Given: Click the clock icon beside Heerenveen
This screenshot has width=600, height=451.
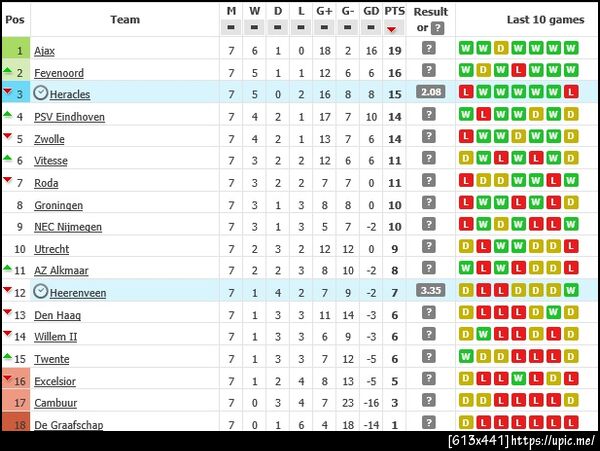Looking at the screenshot, I should [x=41, y=292].
